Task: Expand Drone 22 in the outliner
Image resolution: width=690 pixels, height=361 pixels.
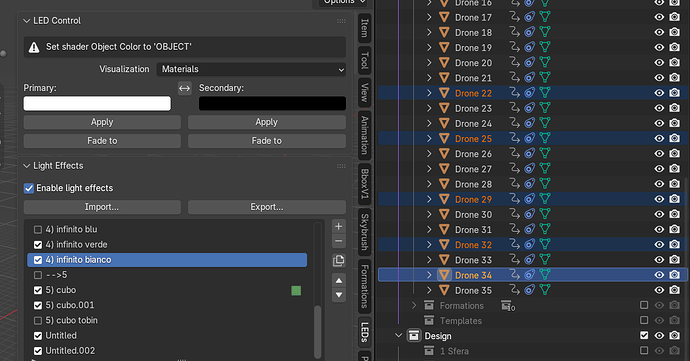Action: click(429, 93)
